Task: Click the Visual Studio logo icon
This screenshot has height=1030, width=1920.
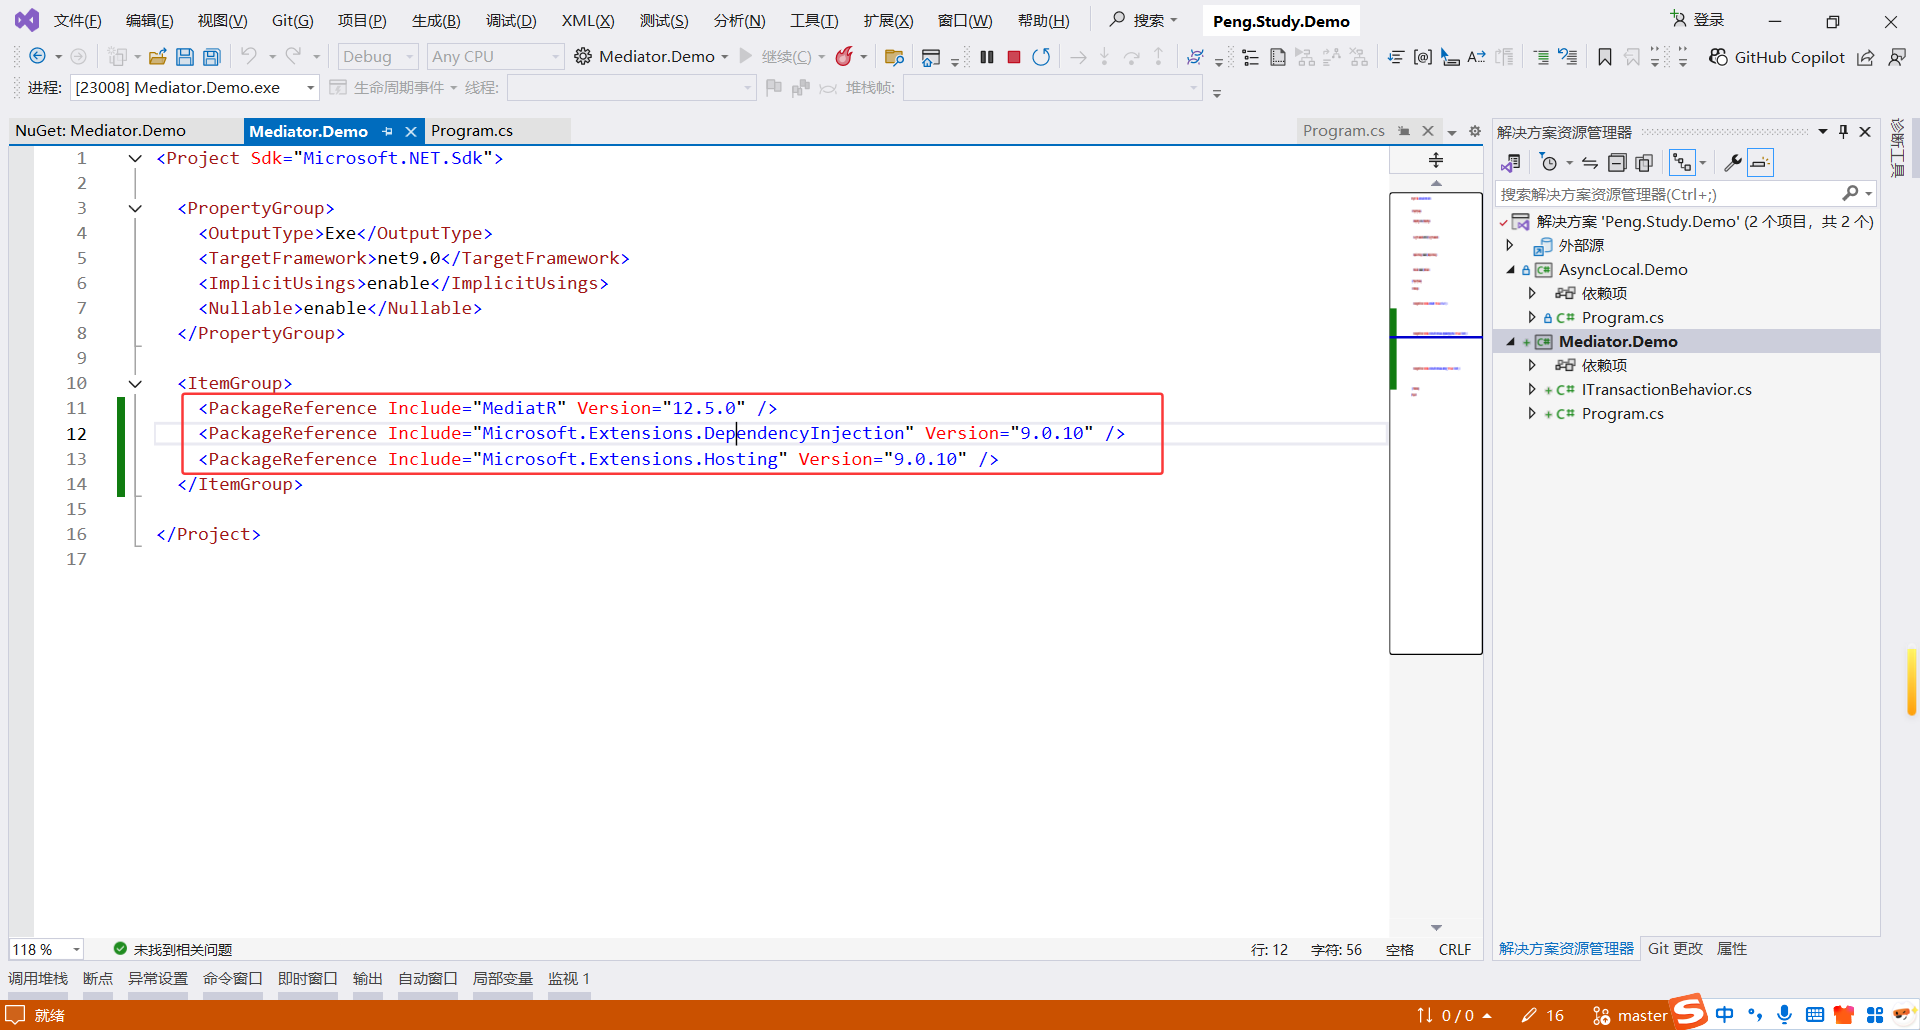Action: [x=27, y=20]
